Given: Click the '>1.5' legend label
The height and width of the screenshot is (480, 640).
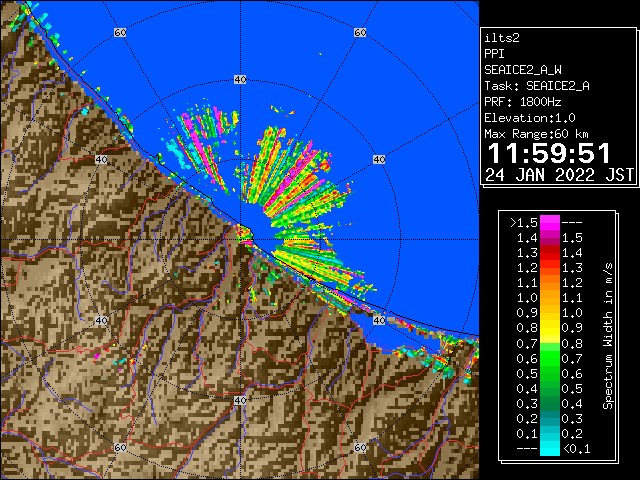Looking at the screenshot, I should 523,223.
